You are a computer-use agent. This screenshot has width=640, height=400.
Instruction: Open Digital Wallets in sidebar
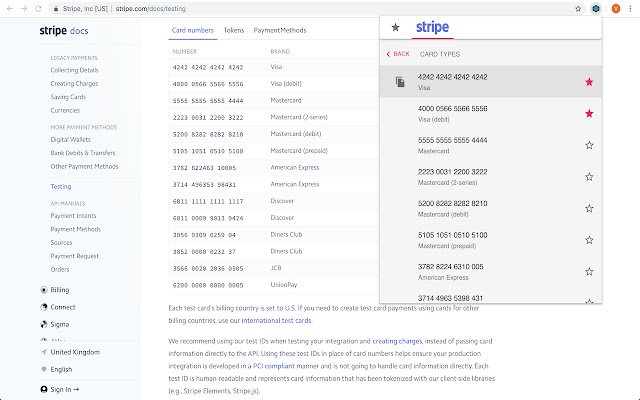[71, 140]
